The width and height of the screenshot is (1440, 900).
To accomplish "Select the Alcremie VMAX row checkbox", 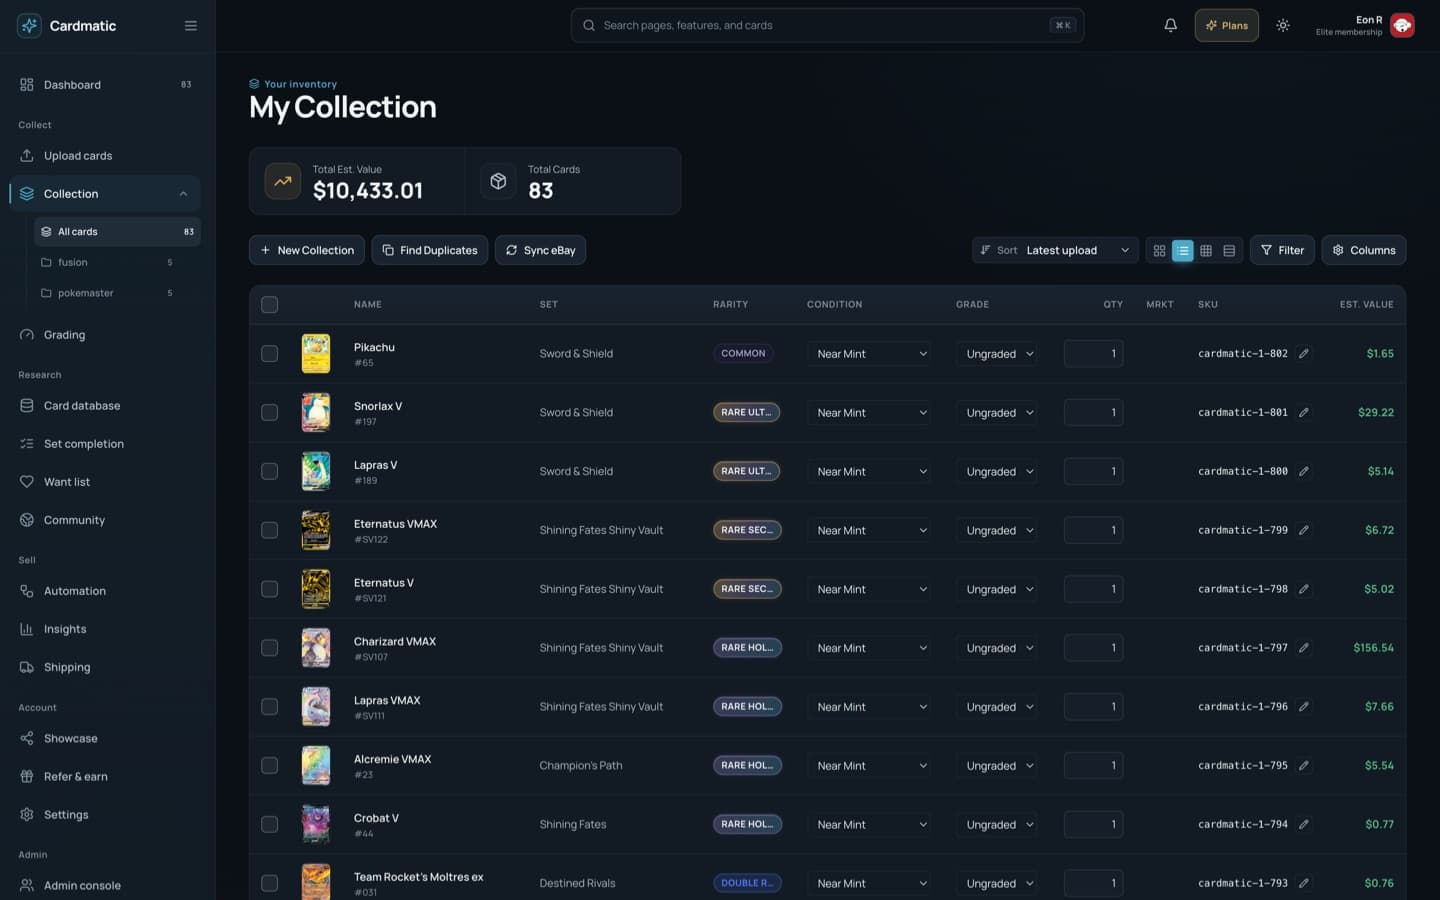I will click(x=269, y=766).
